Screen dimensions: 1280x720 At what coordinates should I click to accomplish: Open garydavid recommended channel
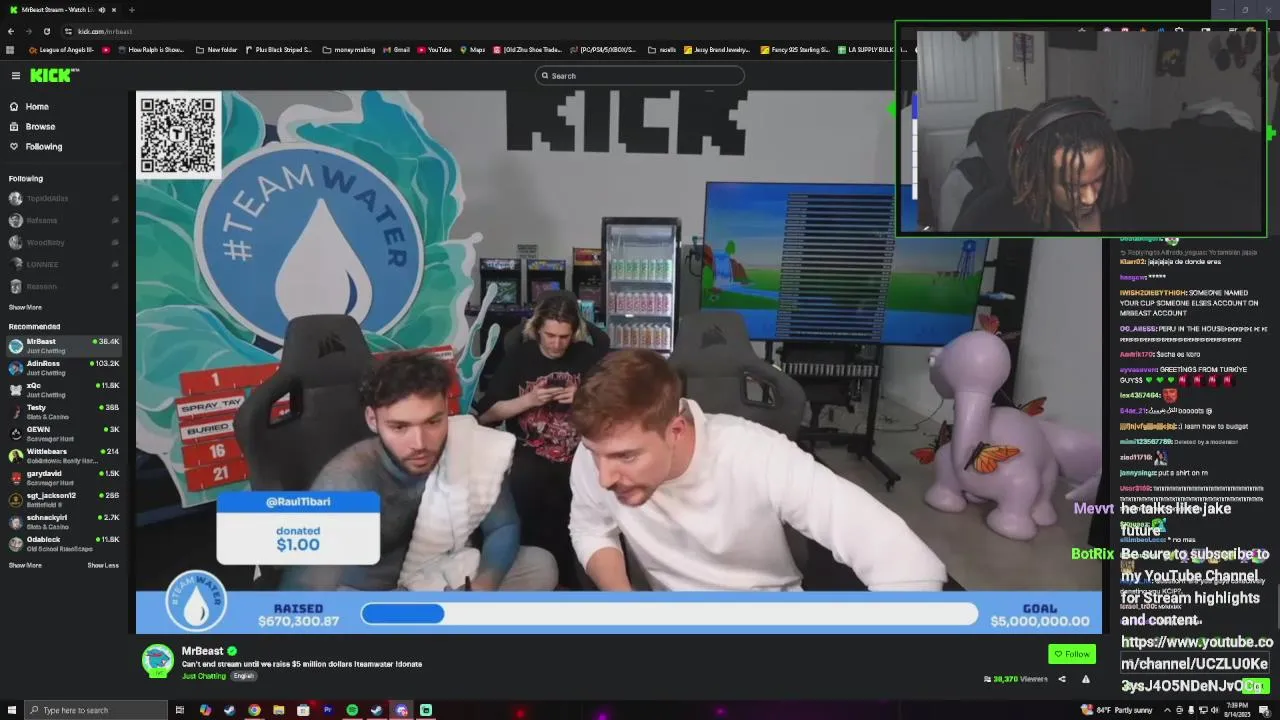[64, 477]
